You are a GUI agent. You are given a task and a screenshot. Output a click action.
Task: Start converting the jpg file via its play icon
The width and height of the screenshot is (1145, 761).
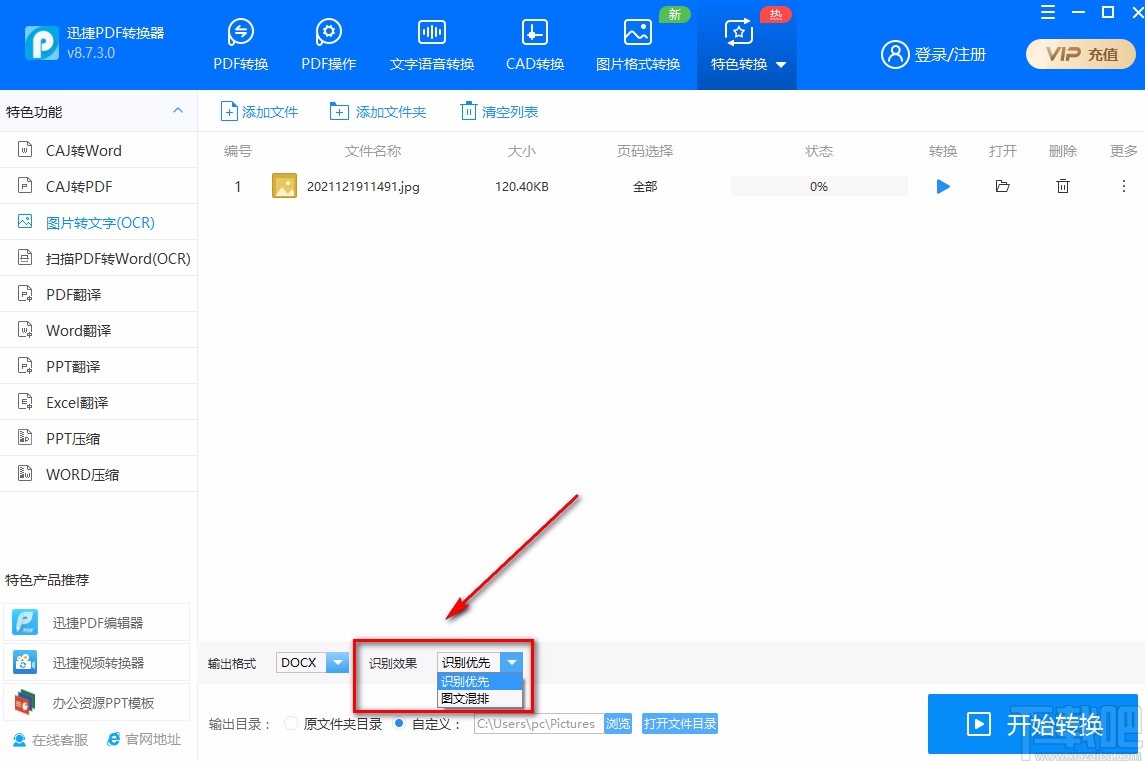[941, 186]
